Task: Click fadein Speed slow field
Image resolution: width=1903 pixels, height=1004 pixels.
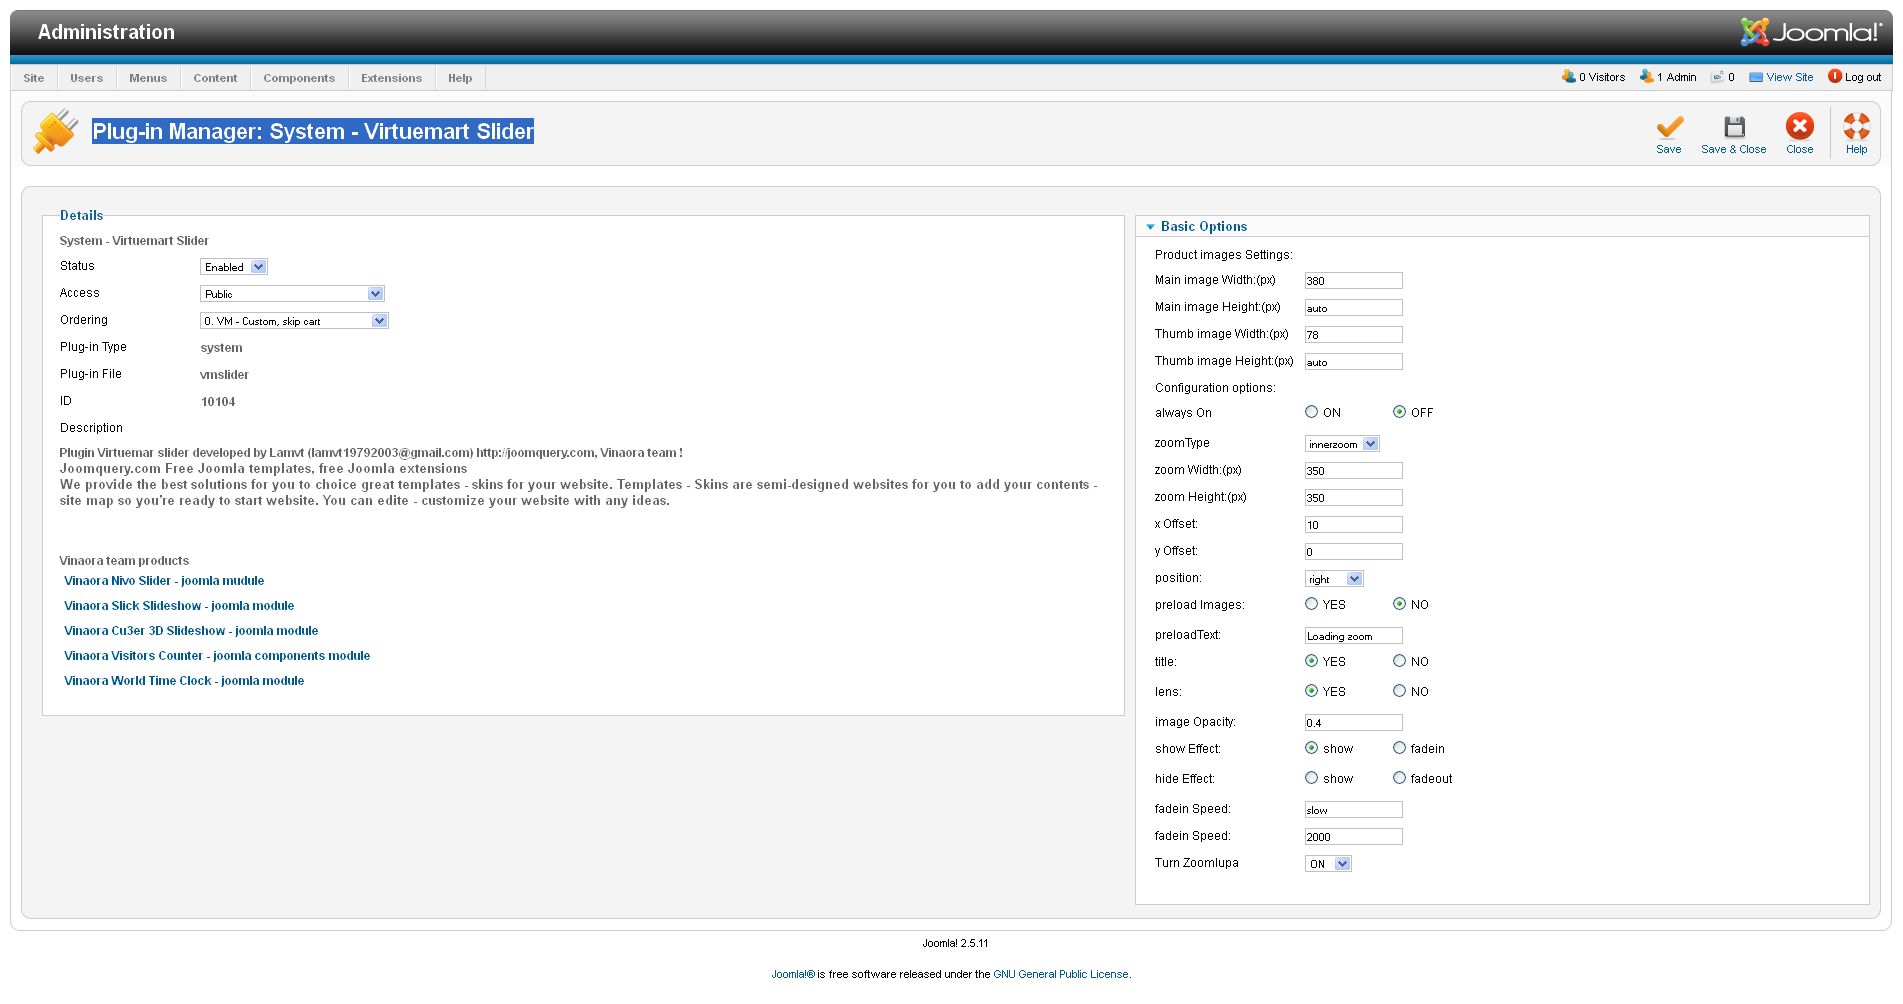Action: coord(1353,810)
